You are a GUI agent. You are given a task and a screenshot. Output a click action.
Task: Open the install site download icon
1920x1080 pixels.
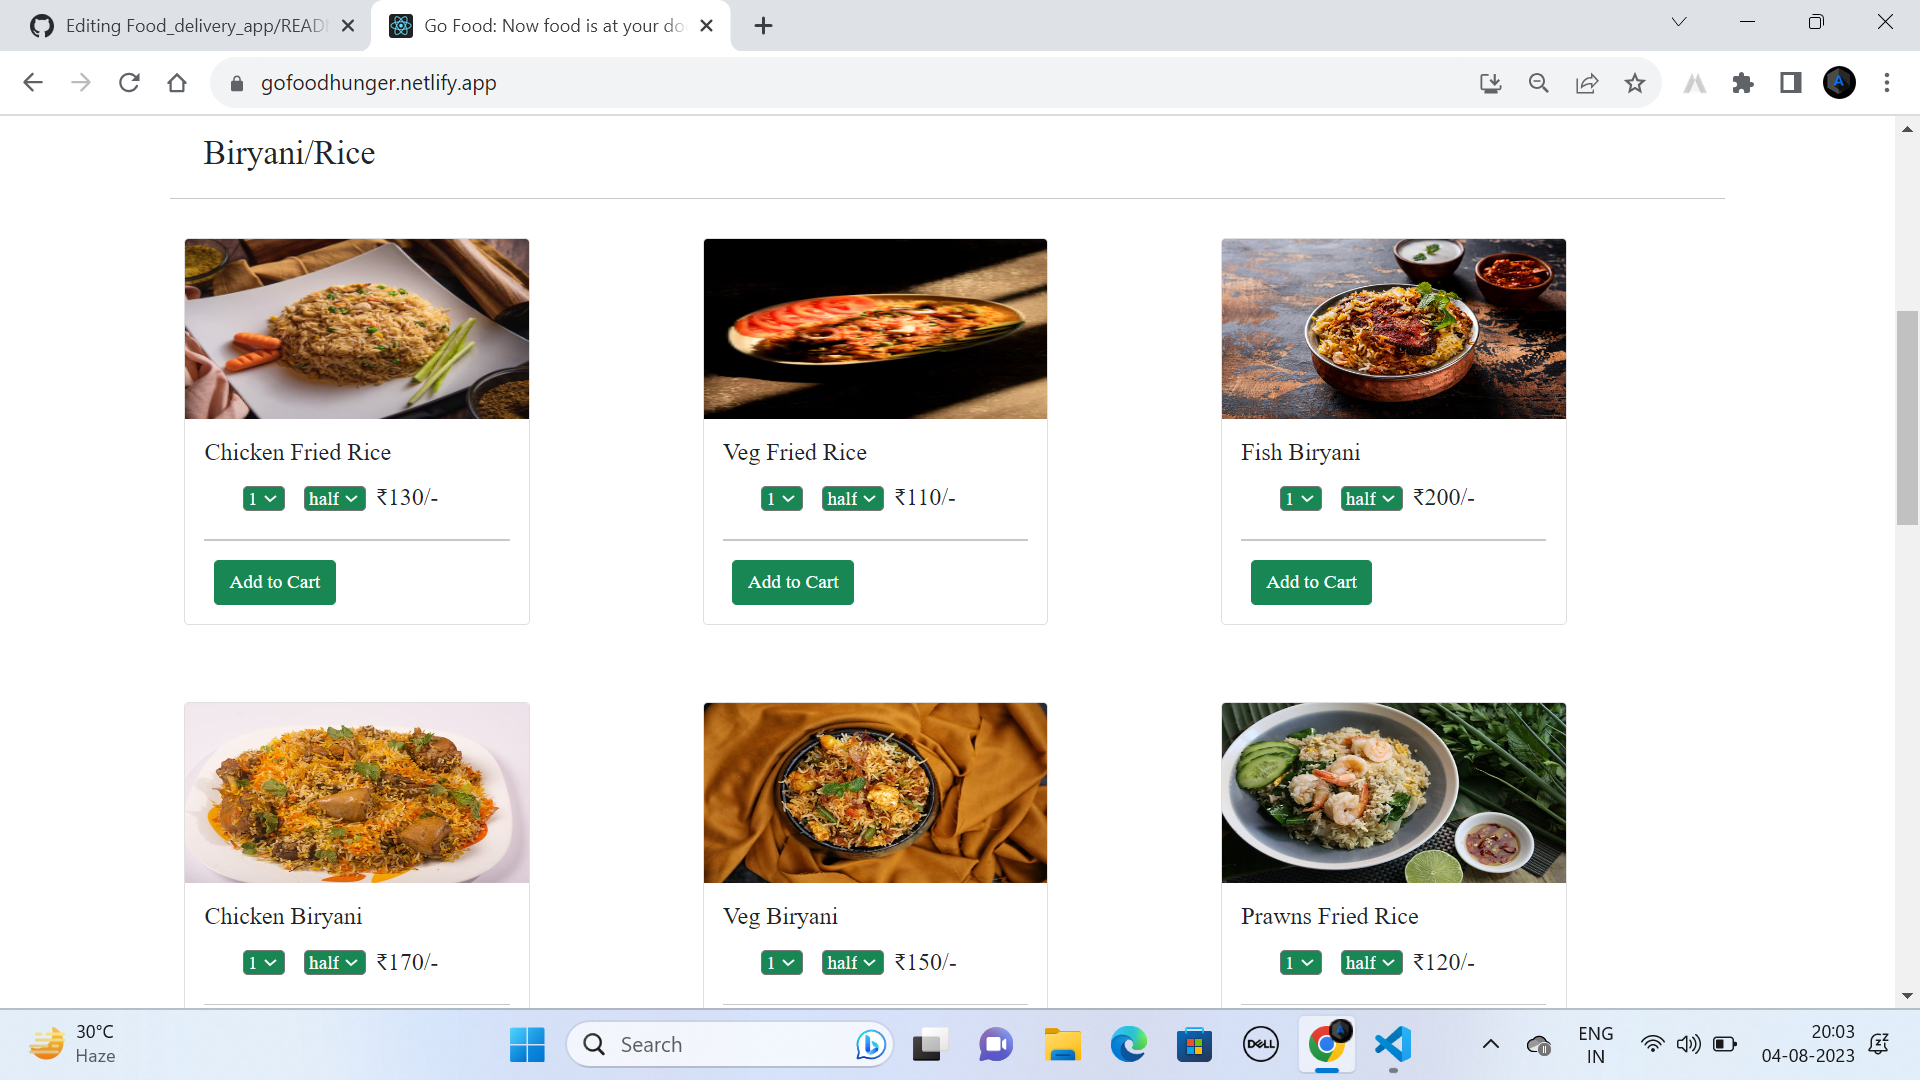1490,83
